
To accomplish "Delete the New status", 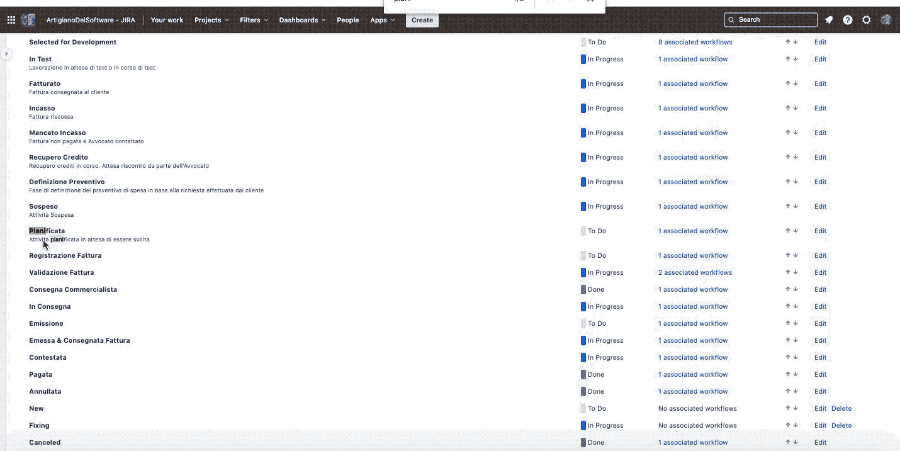I will [x=842, y=409].
